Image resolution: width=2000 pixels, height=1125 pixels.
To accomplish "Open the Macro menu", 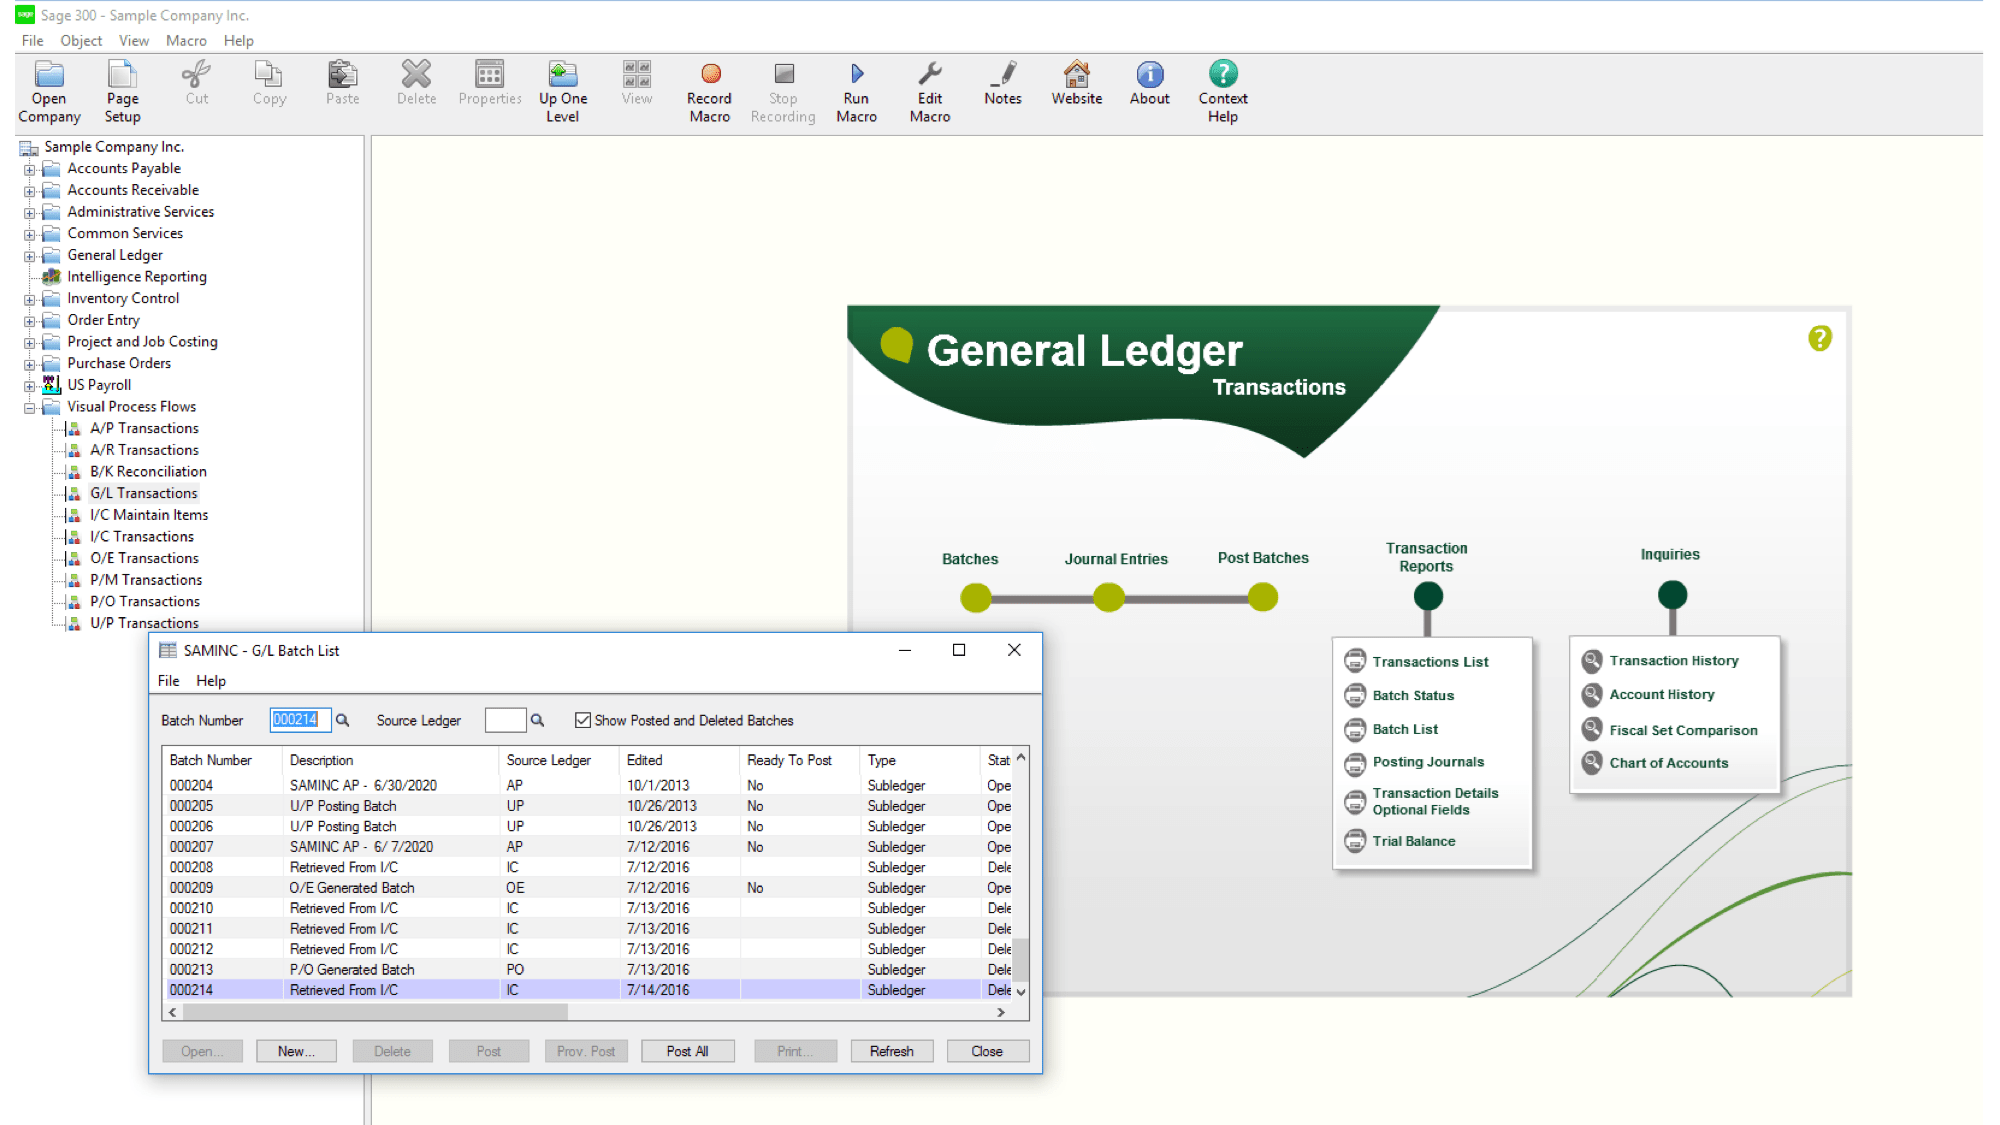I will 186,41.
